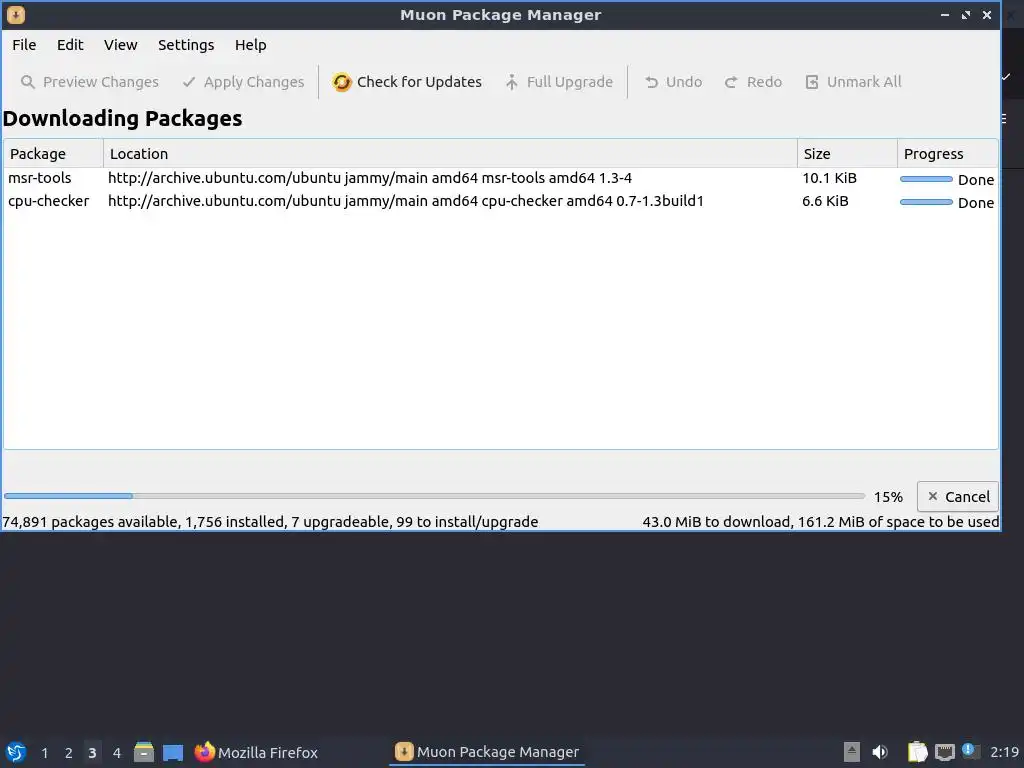The height and width of the screenshot is (768, 1024).
Task: Click the cpu-checker archive location URL
Action: pos(406,201)
